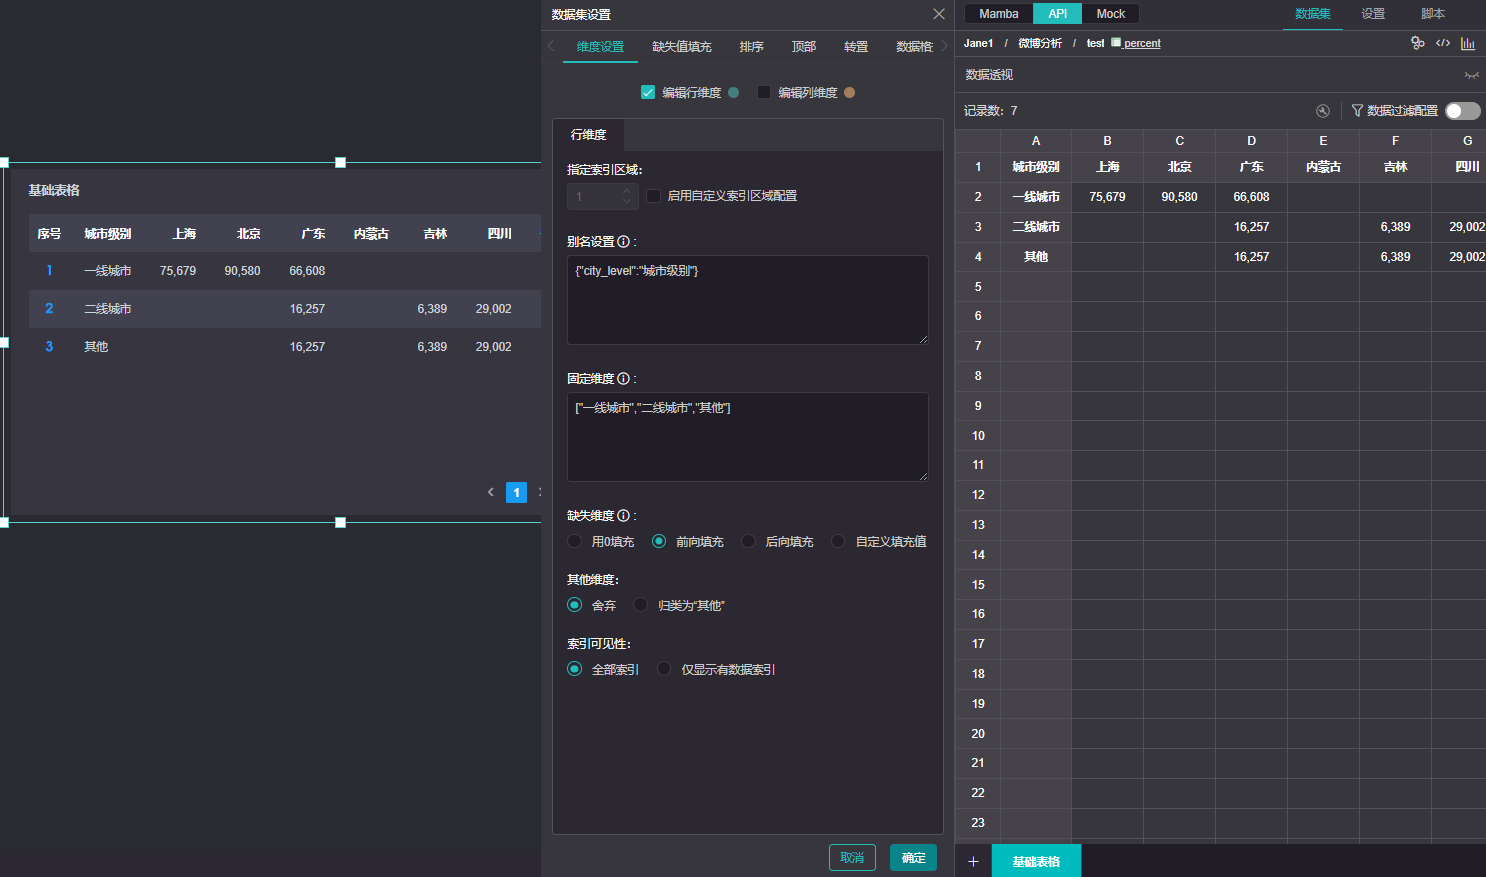The width and height of the screenshot is (1486, 877).
Task: Select the 全部索引 radio option
Action: tap(574, 669)
